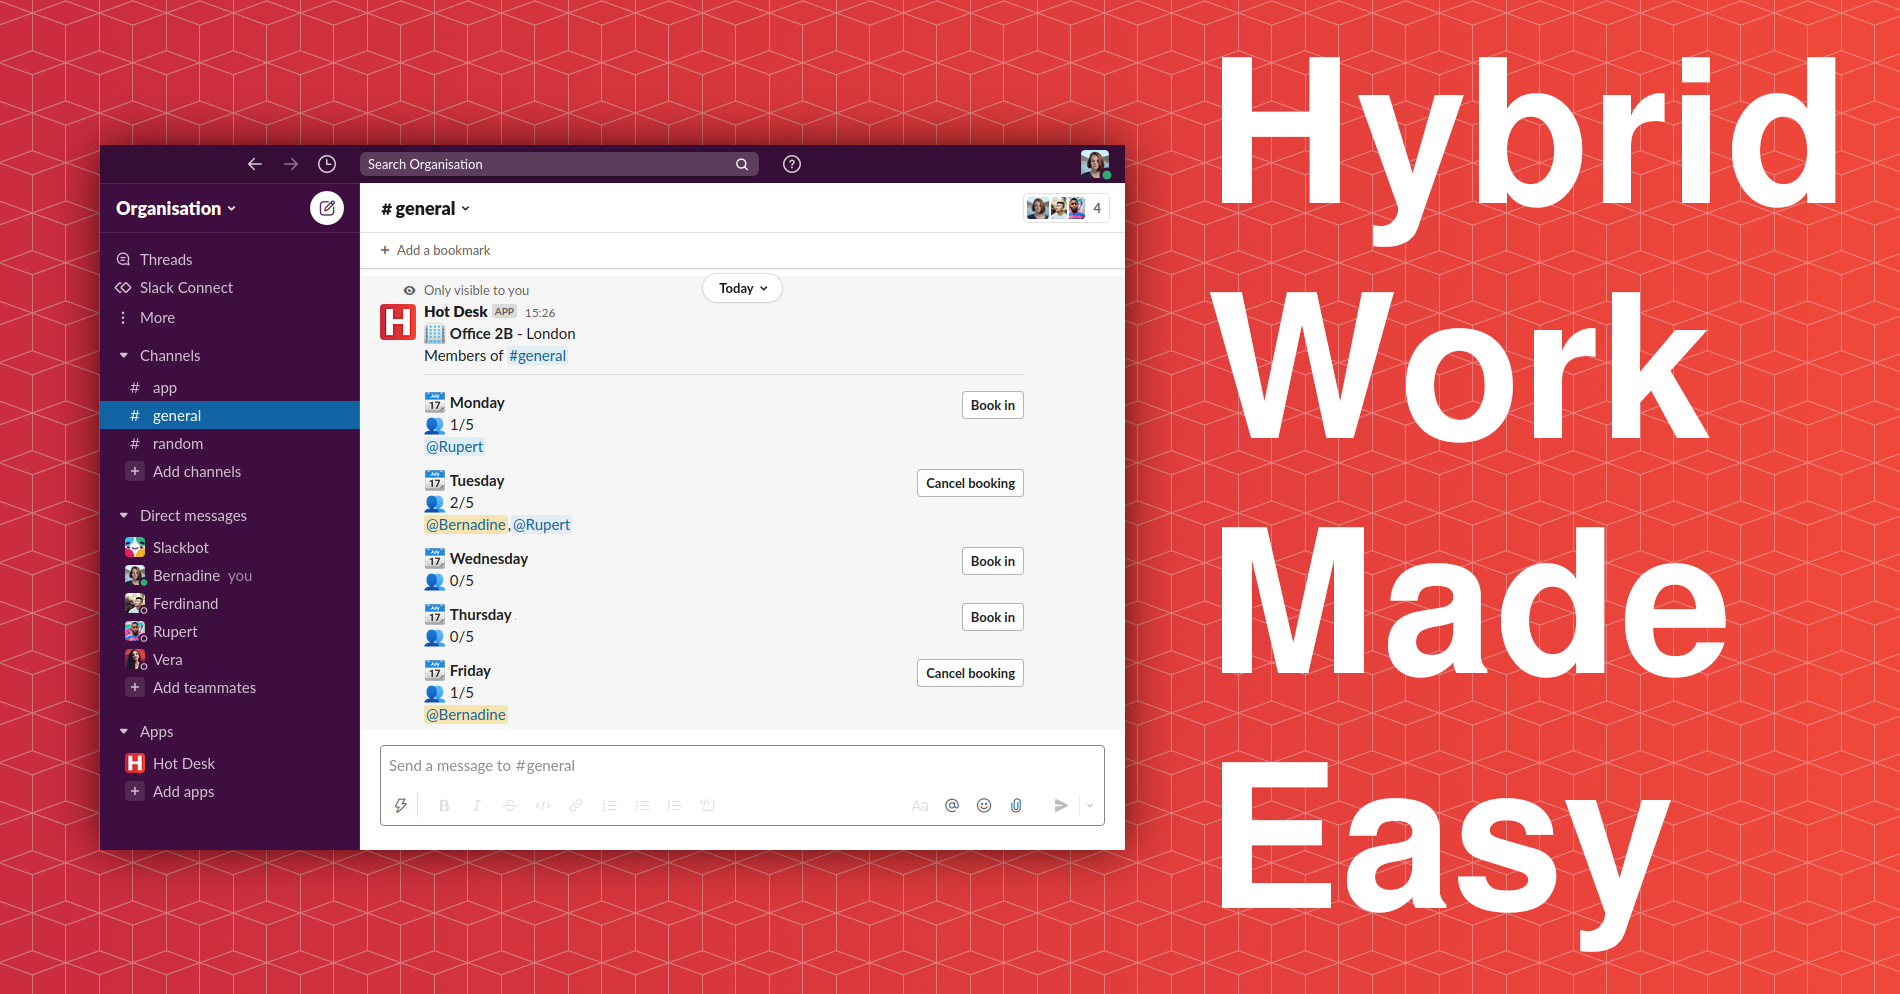Open Threads in the sidebar
The height and width of the screenshot is (994, 1900).
[x=166, y=260]
